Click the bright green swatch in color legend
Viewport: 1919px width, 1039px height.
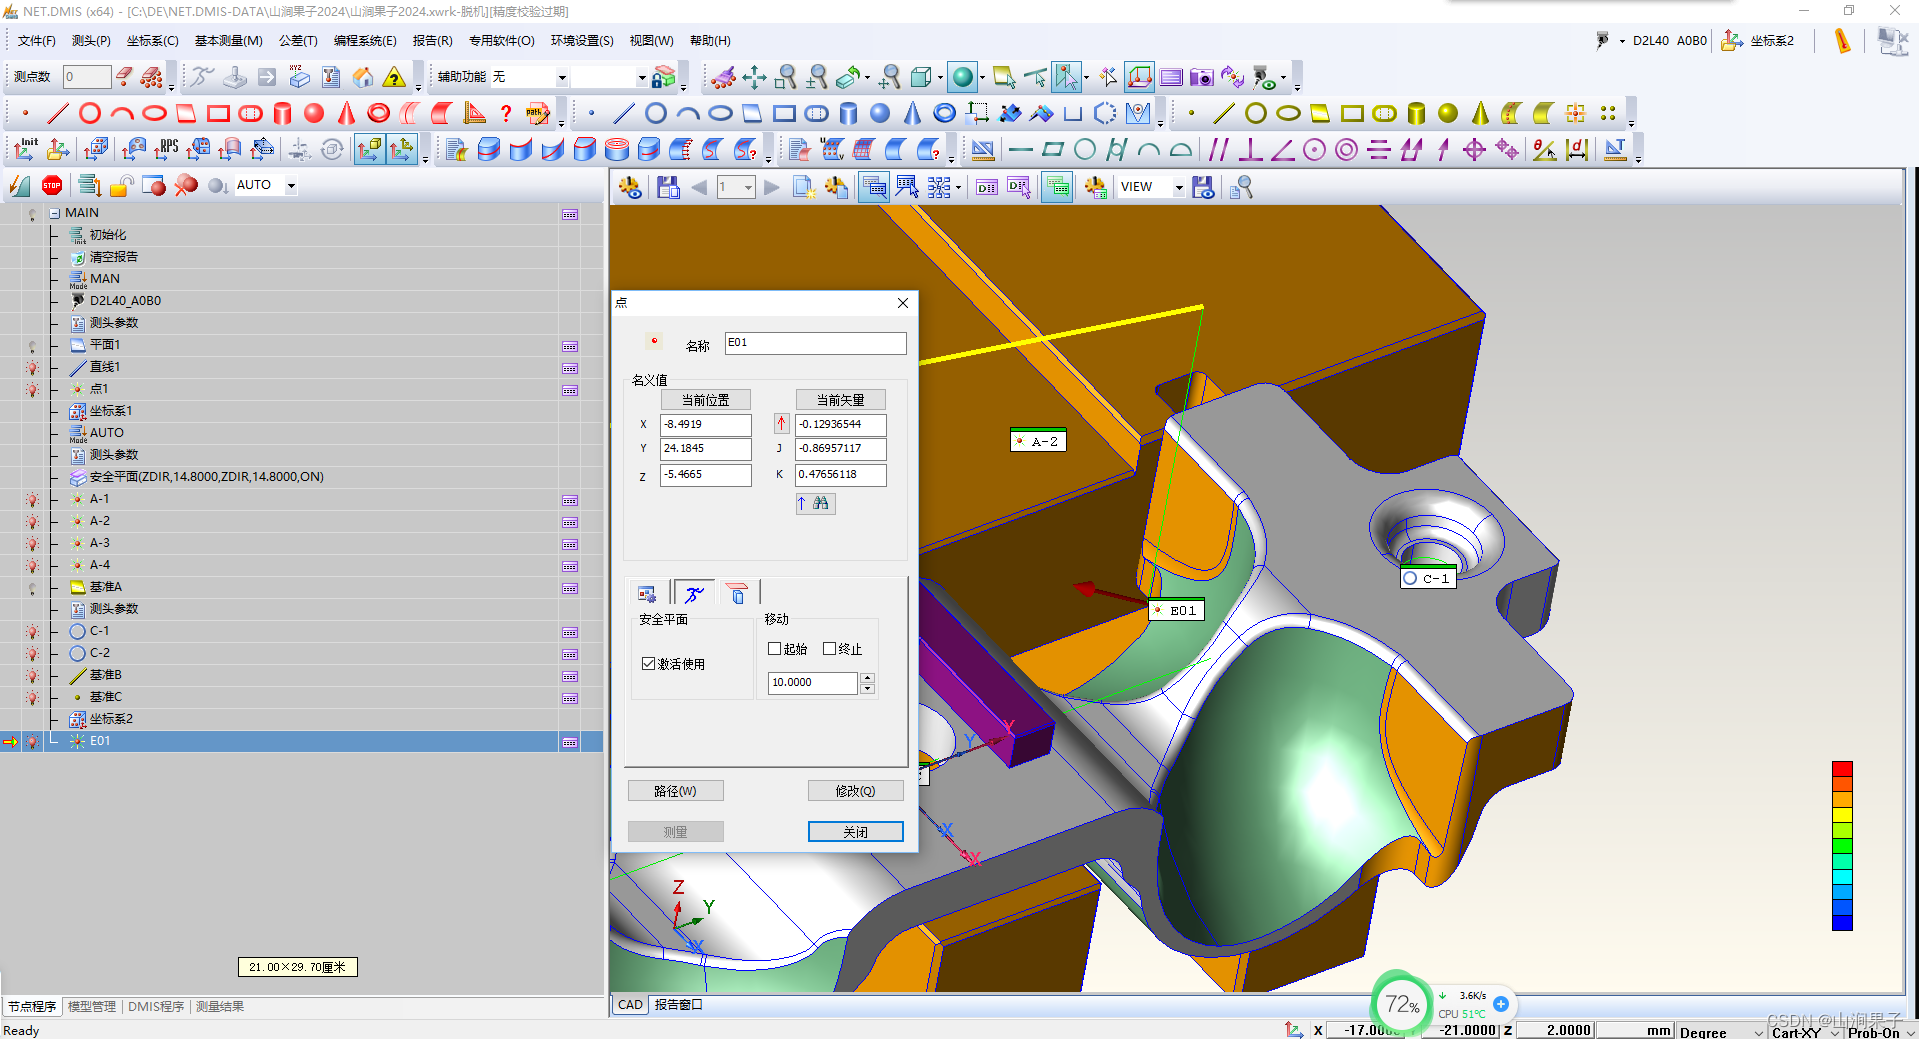[1842, 846]
